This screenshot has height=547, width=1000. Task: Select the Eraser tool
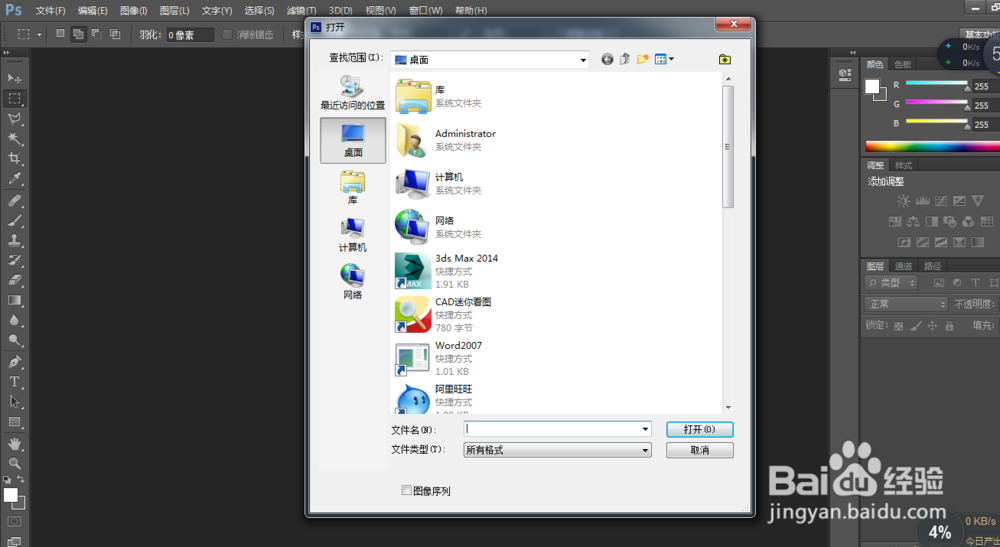pos(14,280)
